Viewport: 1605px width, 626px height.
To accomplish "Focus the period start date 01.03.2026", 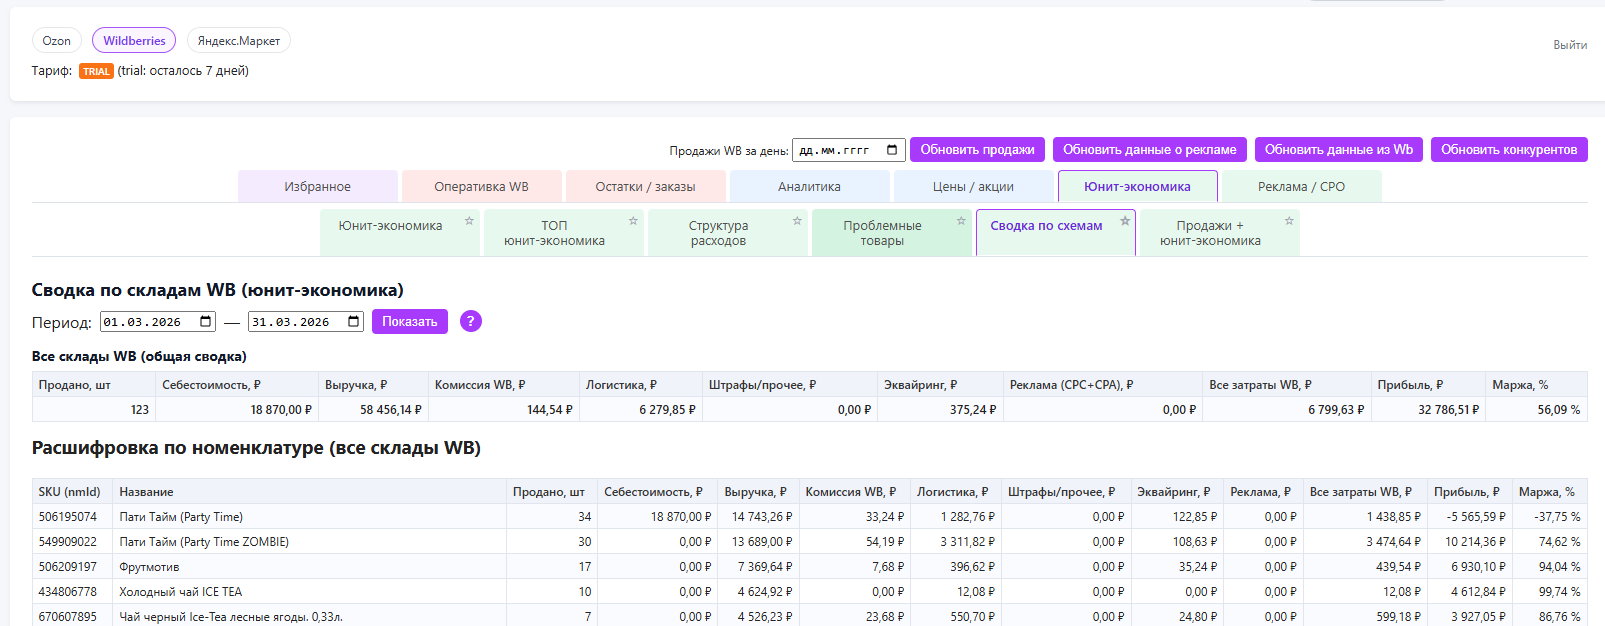I will [x=158, y=322].
